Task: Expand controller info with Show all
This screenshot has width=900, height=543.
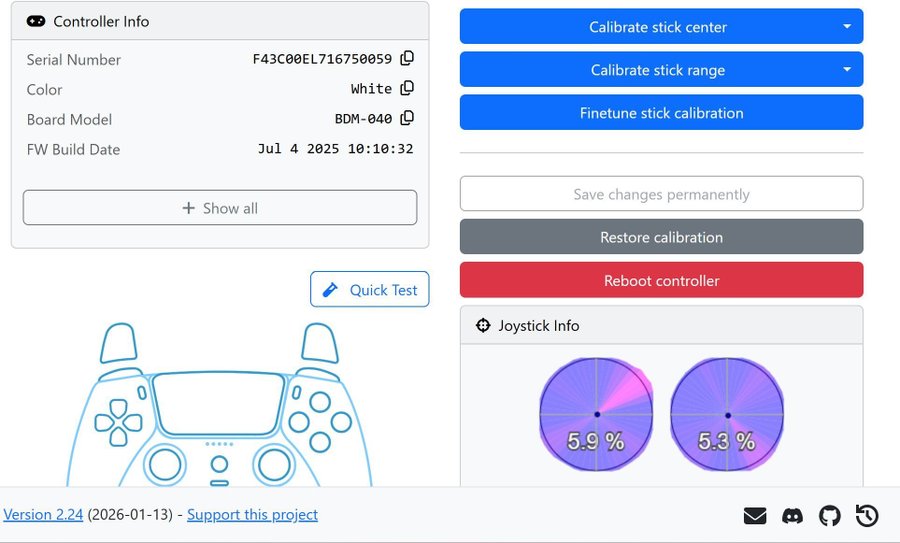Action: (220, 208)
